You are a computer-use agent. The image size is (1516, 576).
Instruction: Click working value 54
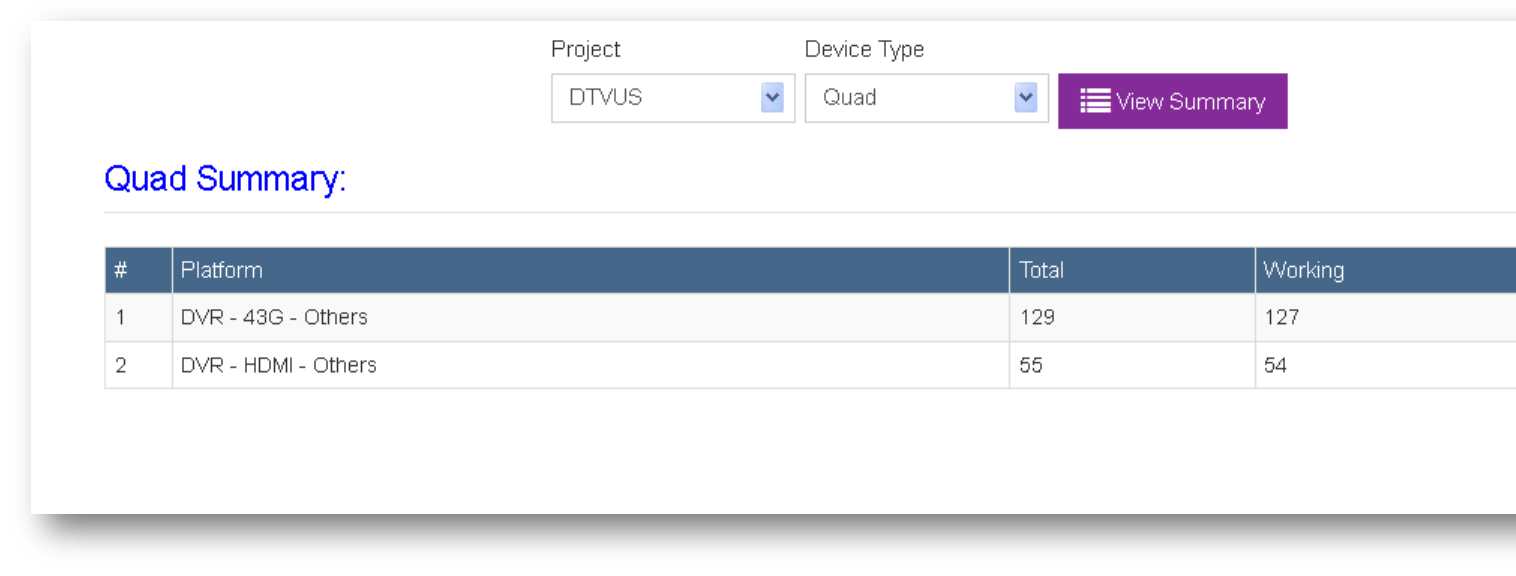[1275, 365]
